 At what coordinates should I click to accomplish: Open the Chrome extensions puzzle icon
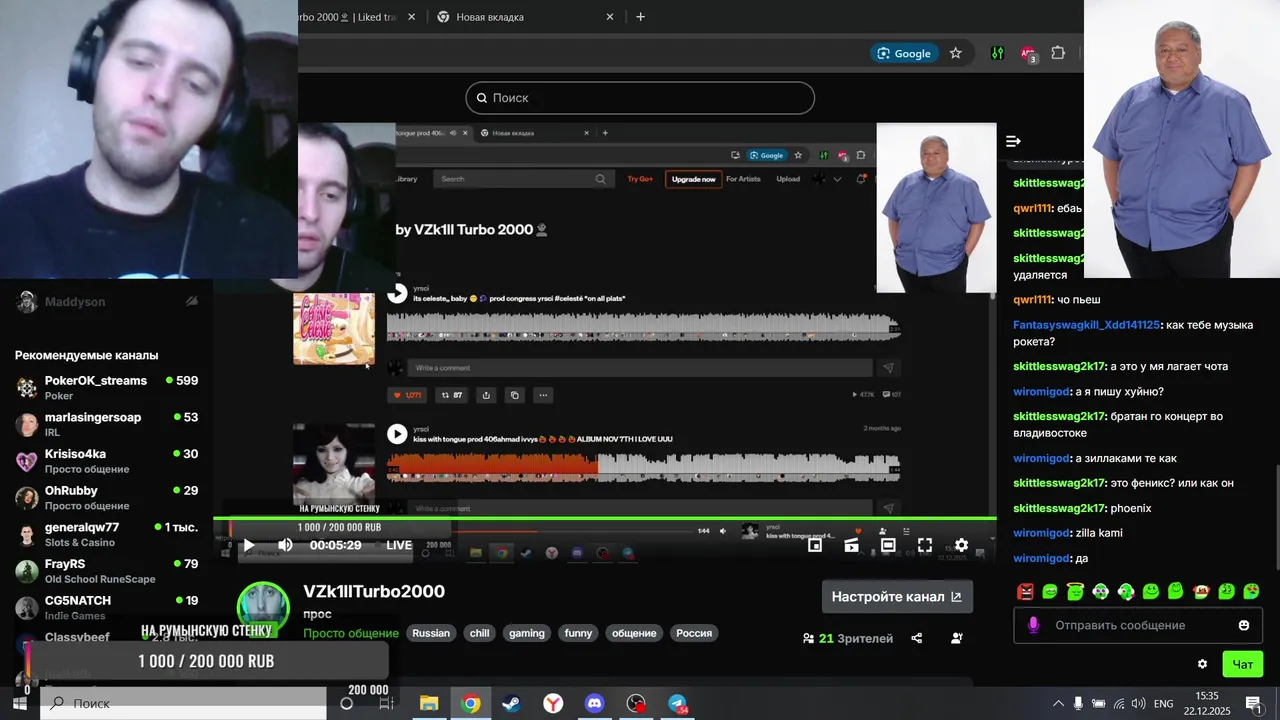1058,53
